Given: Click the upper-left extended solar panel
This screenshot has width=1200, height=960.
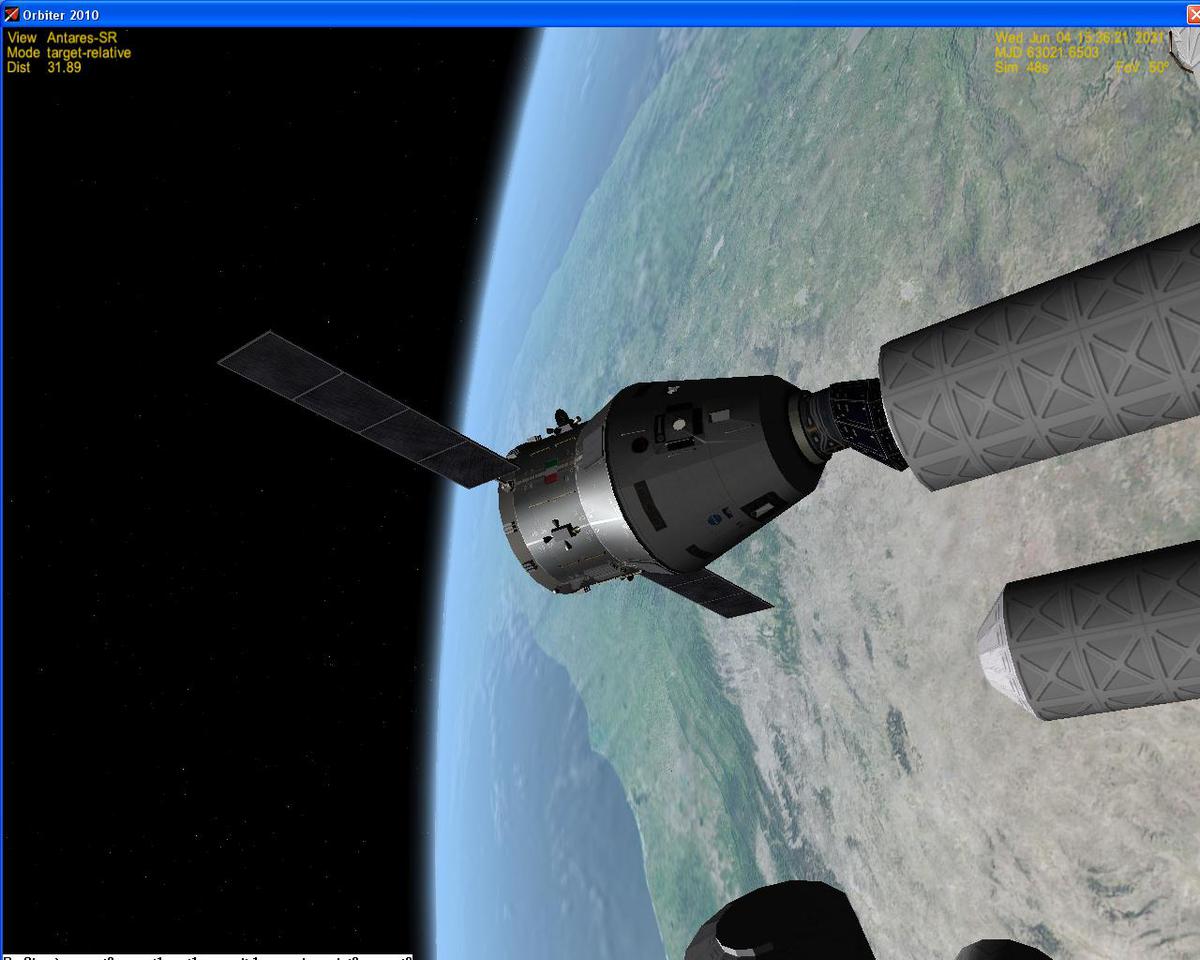Looking at the screenshot, I should click(367, 408).
